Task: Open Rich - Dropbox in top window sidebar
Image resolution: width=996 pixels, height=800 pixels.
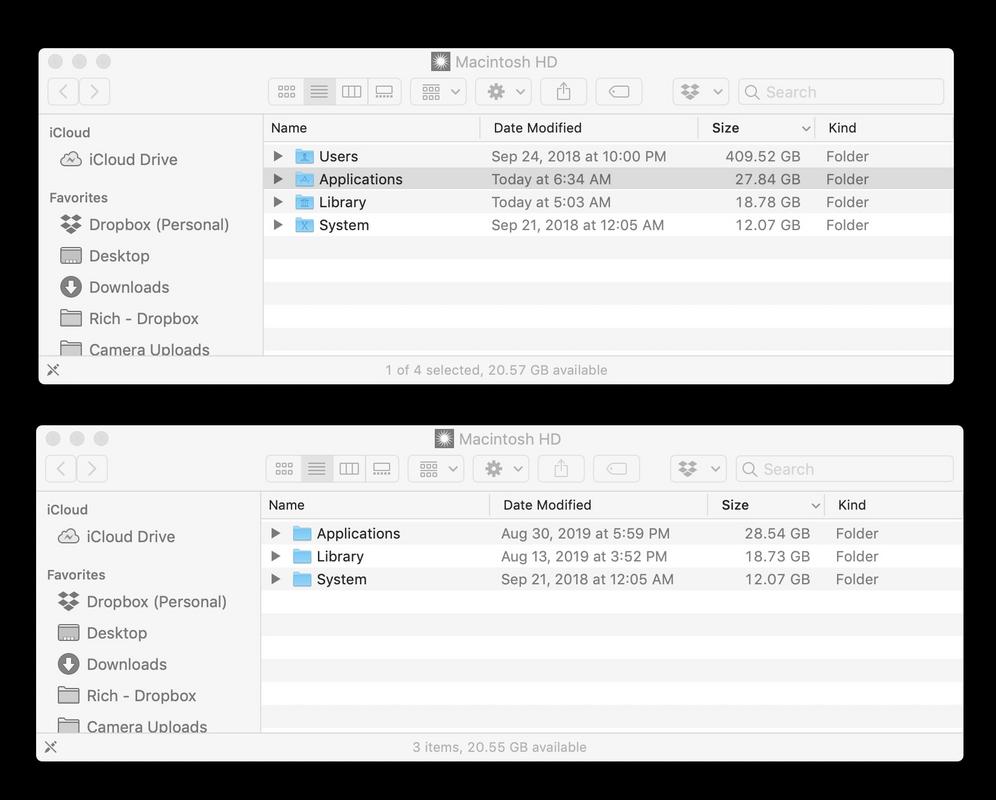Action: (129, 318)
